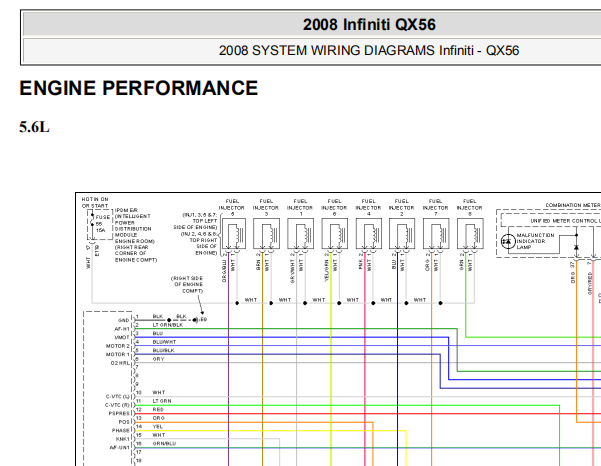Click the Fuel Injector 2 coil symbol

[x=402, y=233]
